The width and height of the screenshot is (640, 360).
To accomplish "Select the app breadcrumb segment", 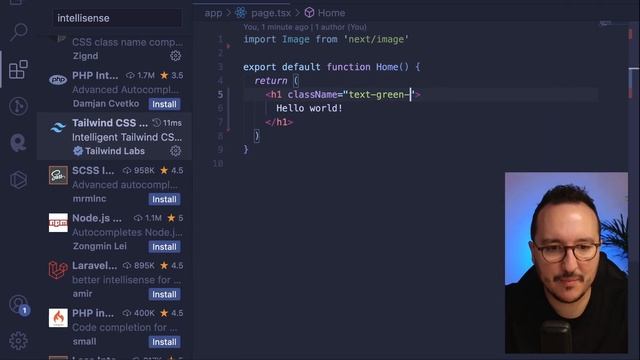I will click(213, 13).
